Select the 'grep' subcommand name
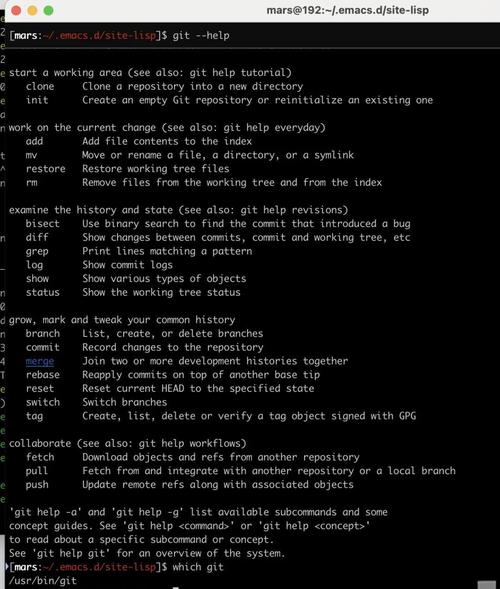Viewport: 500px width, 589px height. 37,252
